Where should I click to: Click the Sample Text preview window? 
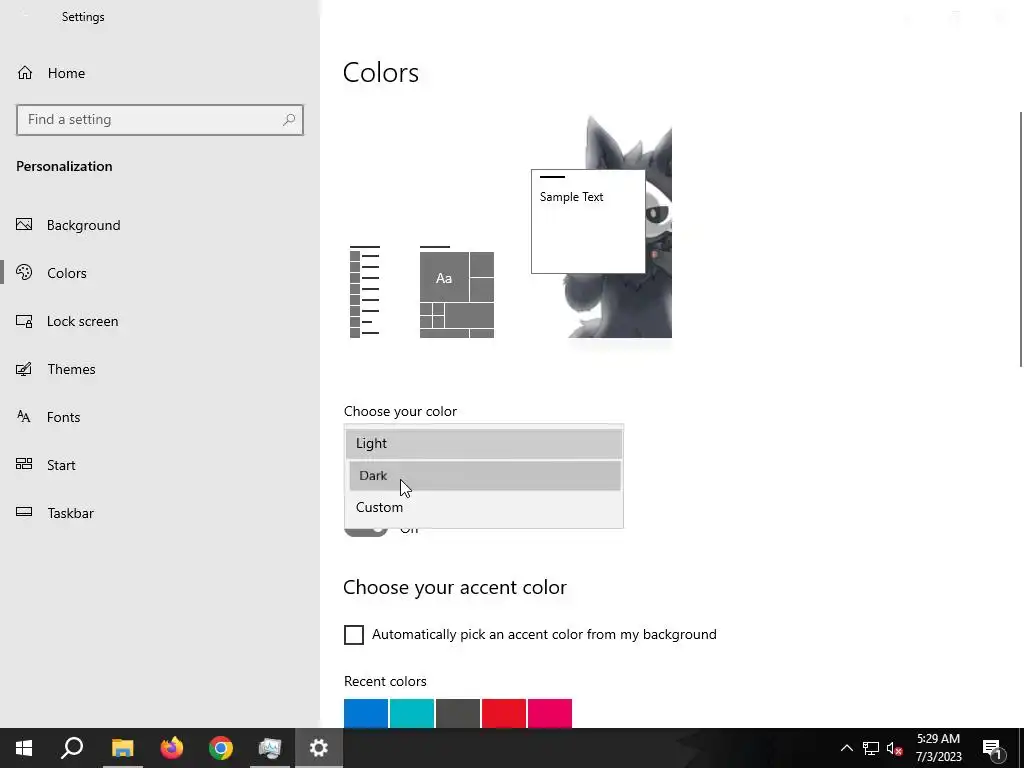click(588, 221)
